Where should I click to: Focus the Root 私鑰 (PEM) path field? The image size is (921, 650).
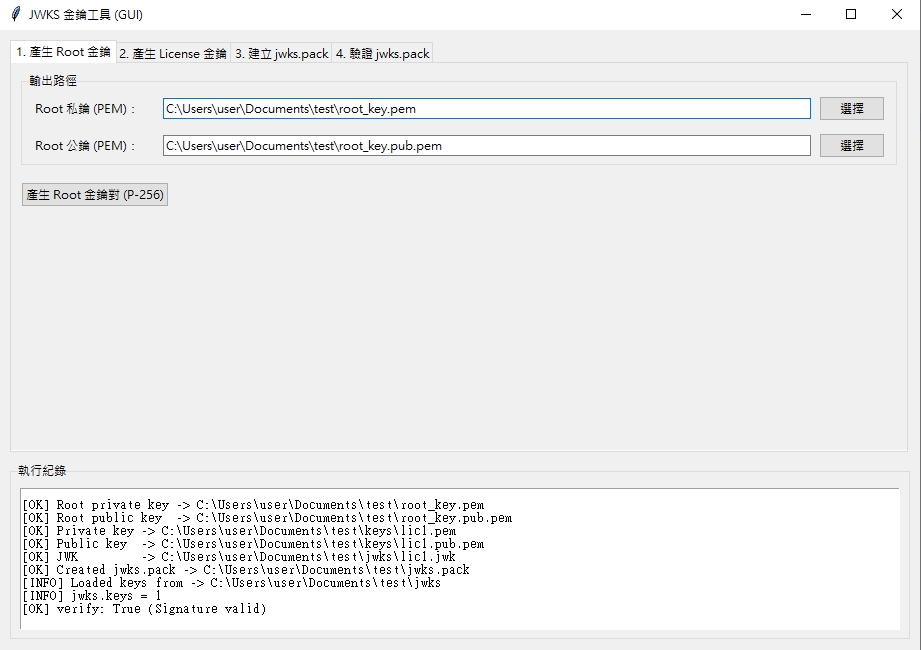[486, 109]
